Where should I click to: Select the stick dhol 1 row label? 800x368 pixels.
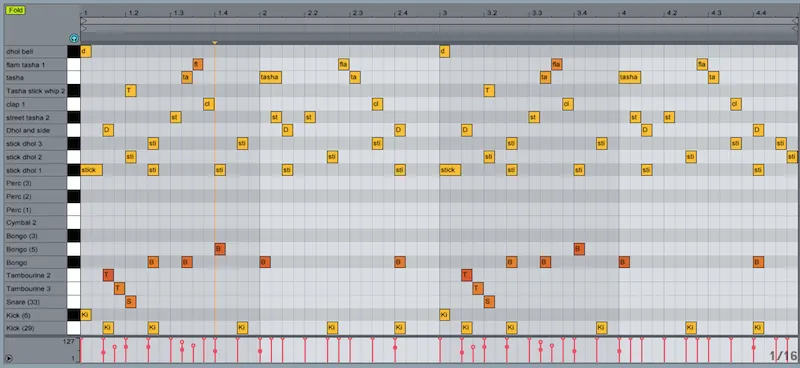pyautogui.click(x=36, y=170)
